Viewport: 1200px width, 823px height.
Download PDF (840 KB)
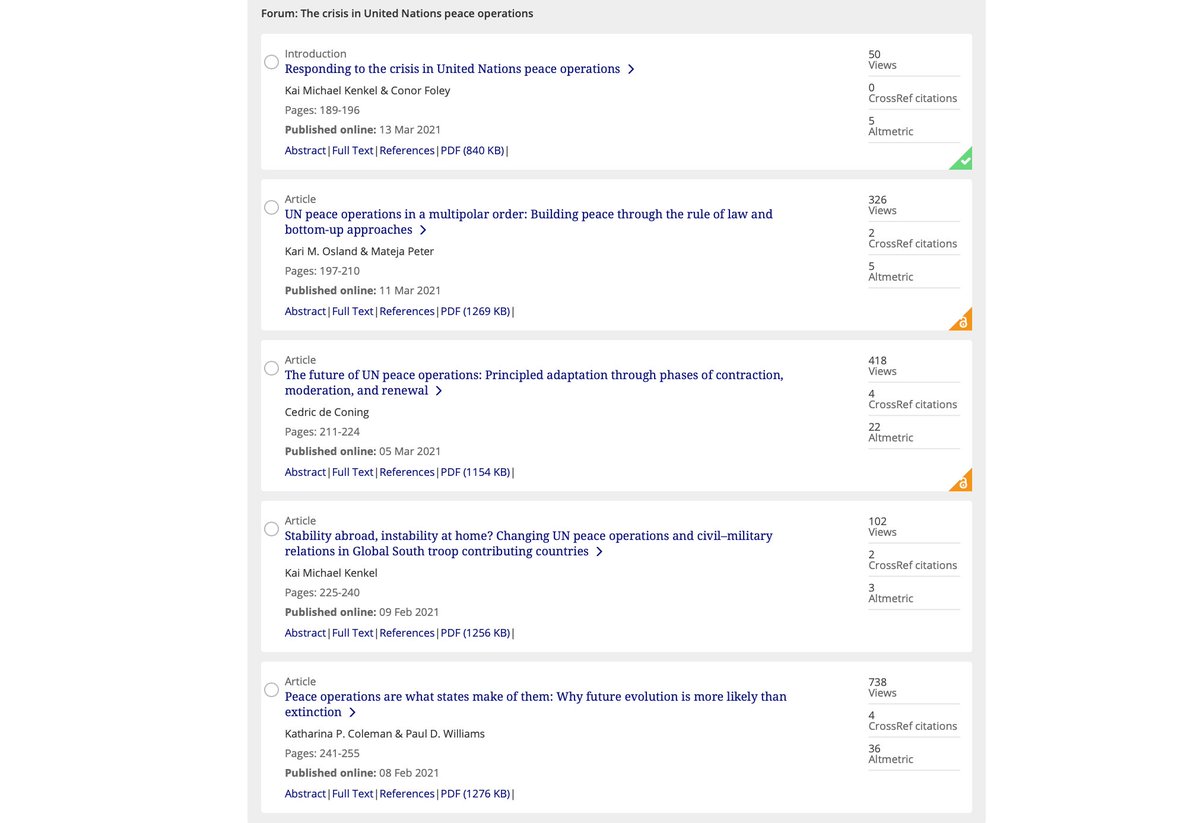click(472, 151)
